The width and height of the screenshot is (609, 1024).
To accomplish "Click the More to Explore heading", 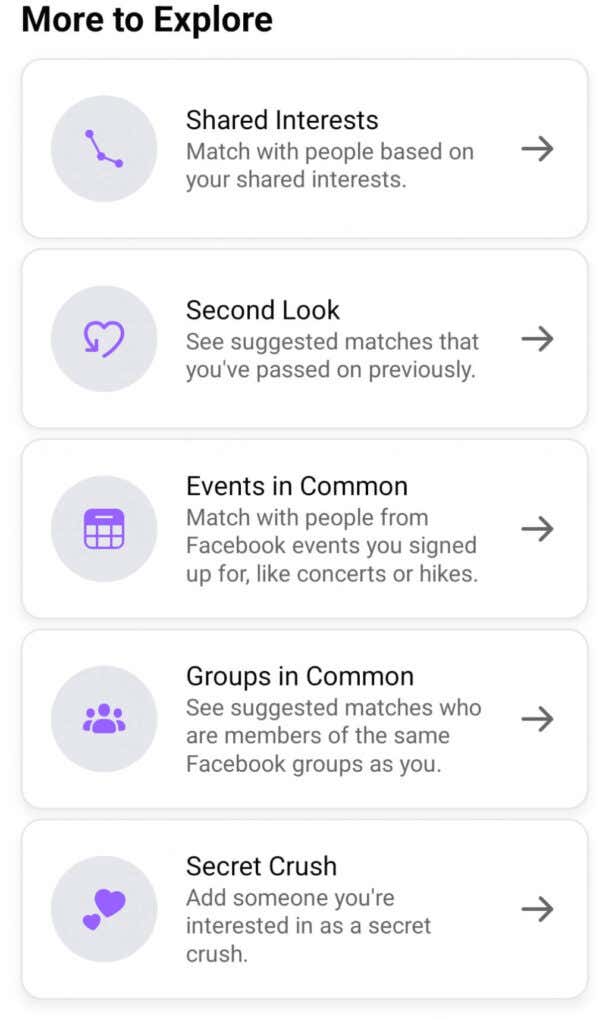I will 149,20.
